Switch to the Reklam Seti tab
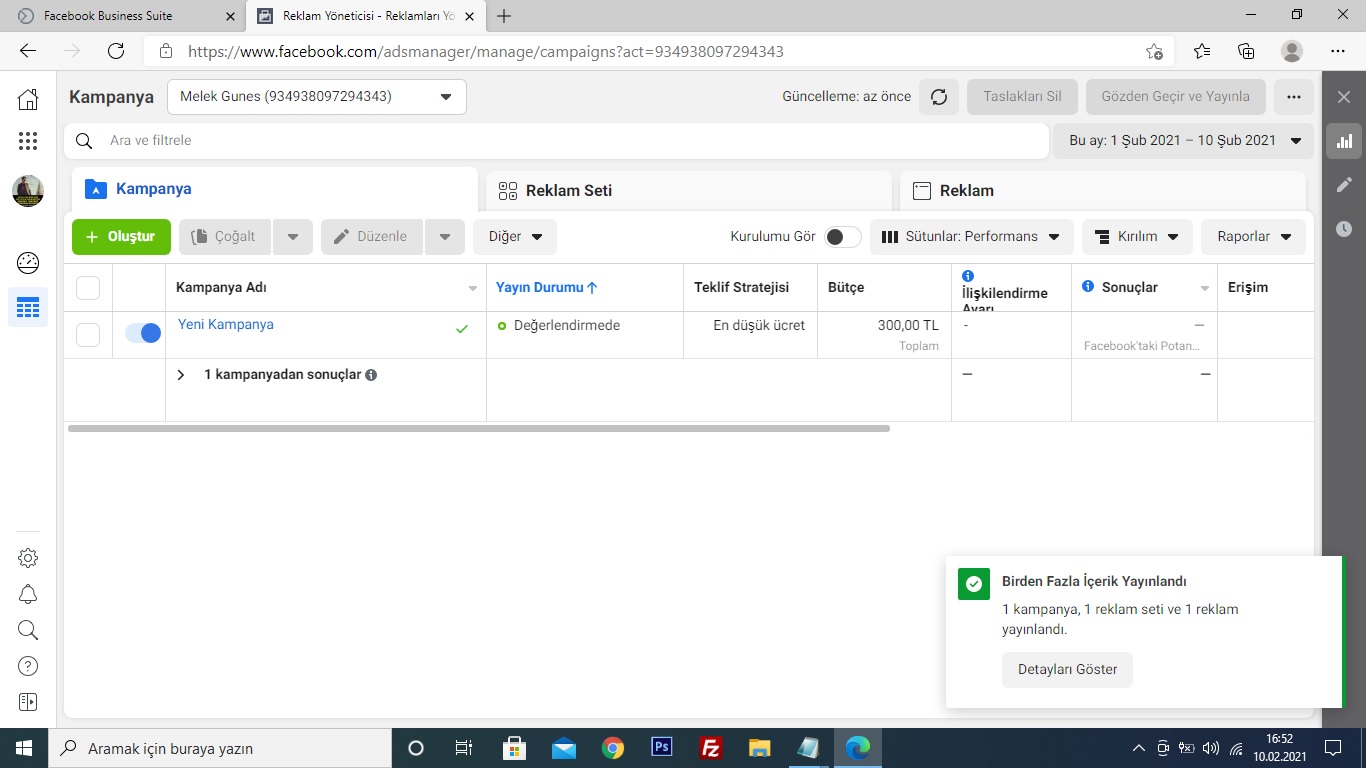This screenshot has height=768, width=1366. [689, 190]
